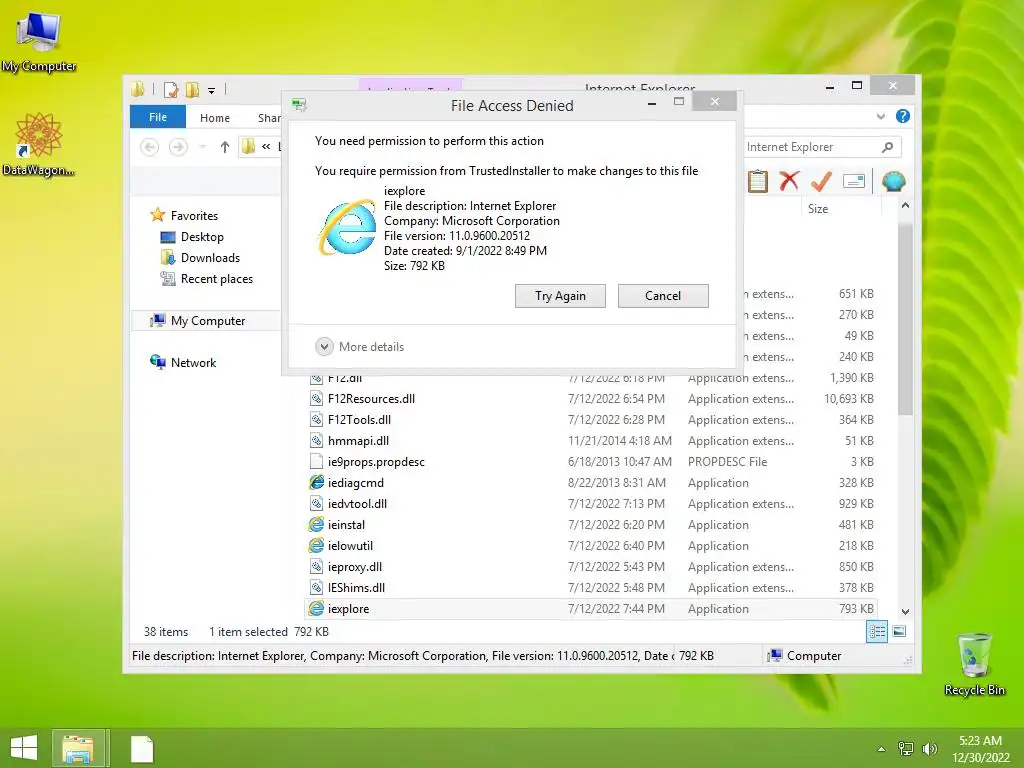Open Explorer help question mark icon

click(x=903, y=116)
